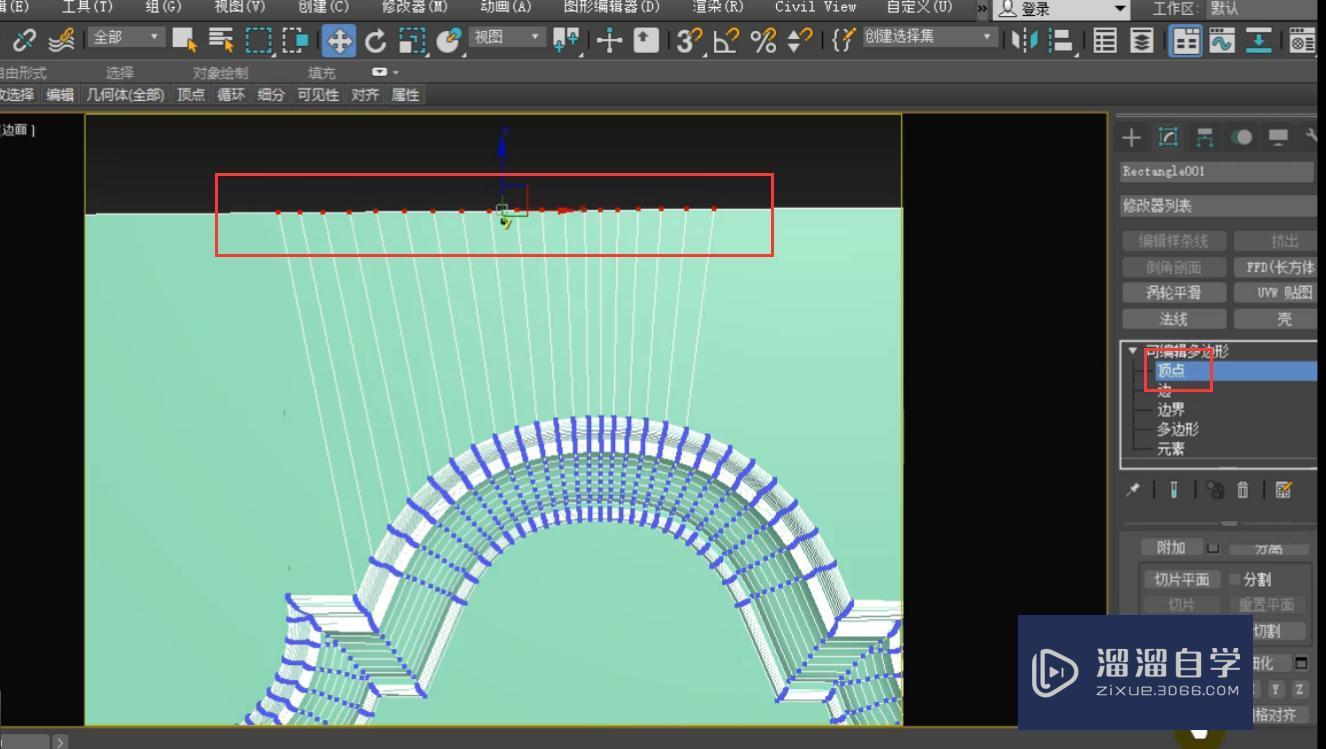
Task: Open the Curve Editor icon
Action: [x=1221, y=40]
